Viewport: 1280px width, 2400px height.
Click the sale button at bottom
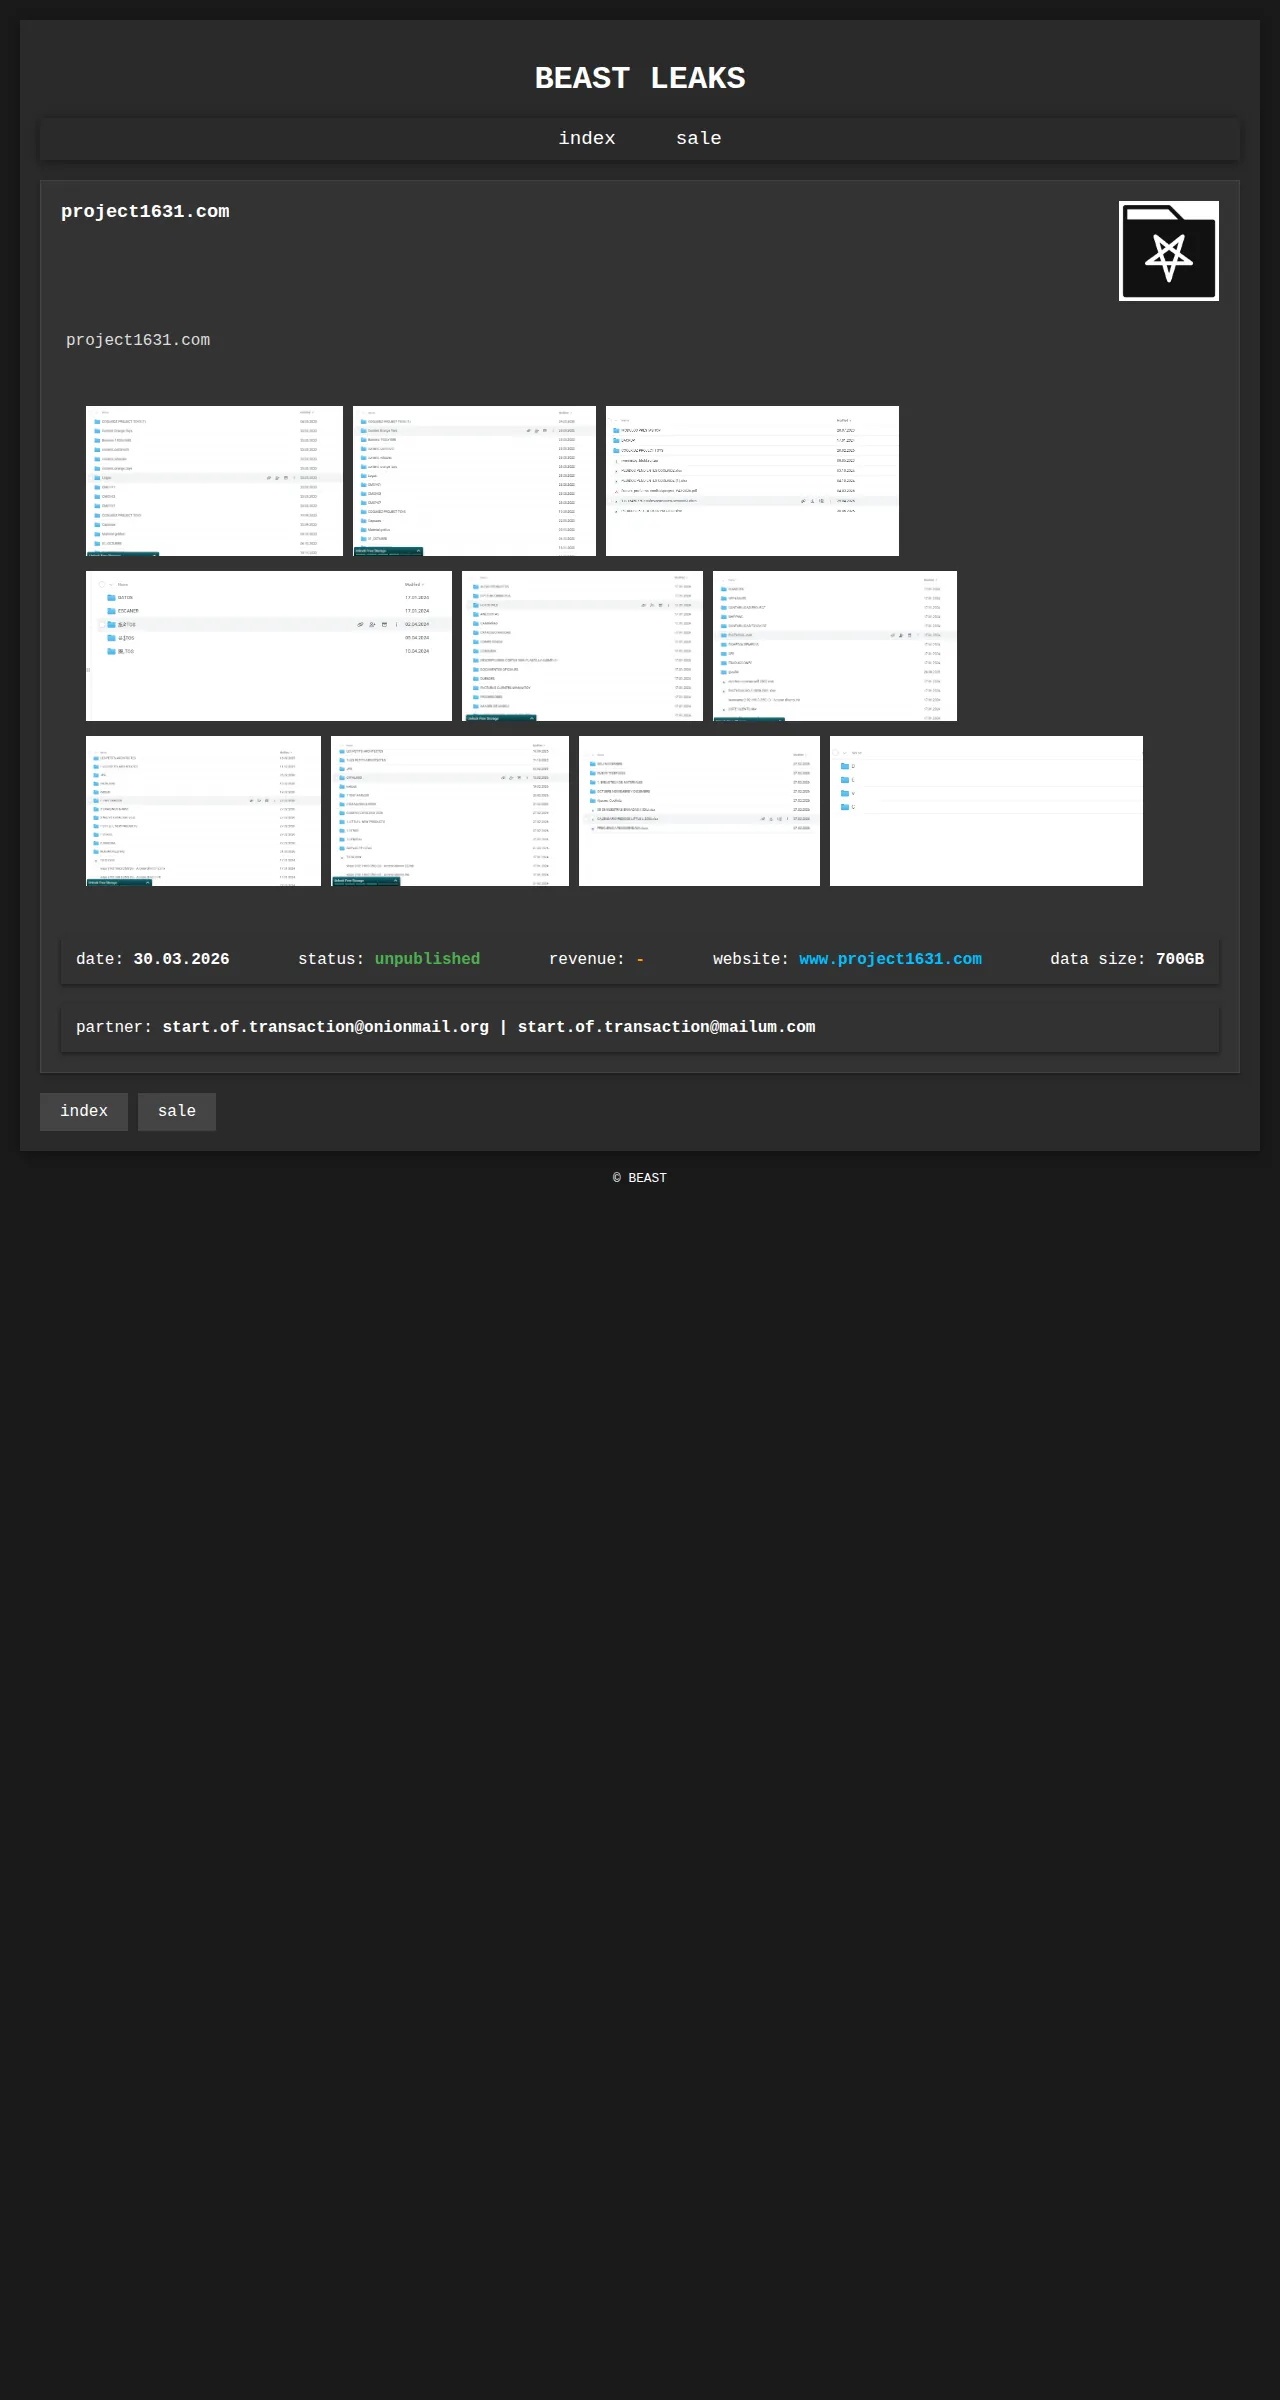click(x=177, y=1112)
